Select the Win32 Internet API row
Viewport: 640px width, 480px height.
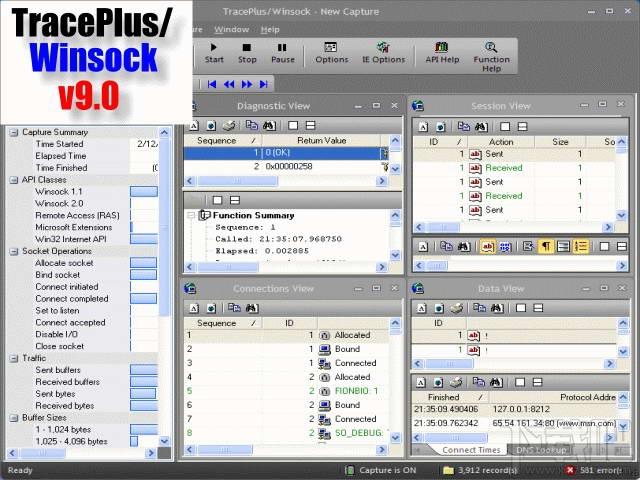[83, 239]
